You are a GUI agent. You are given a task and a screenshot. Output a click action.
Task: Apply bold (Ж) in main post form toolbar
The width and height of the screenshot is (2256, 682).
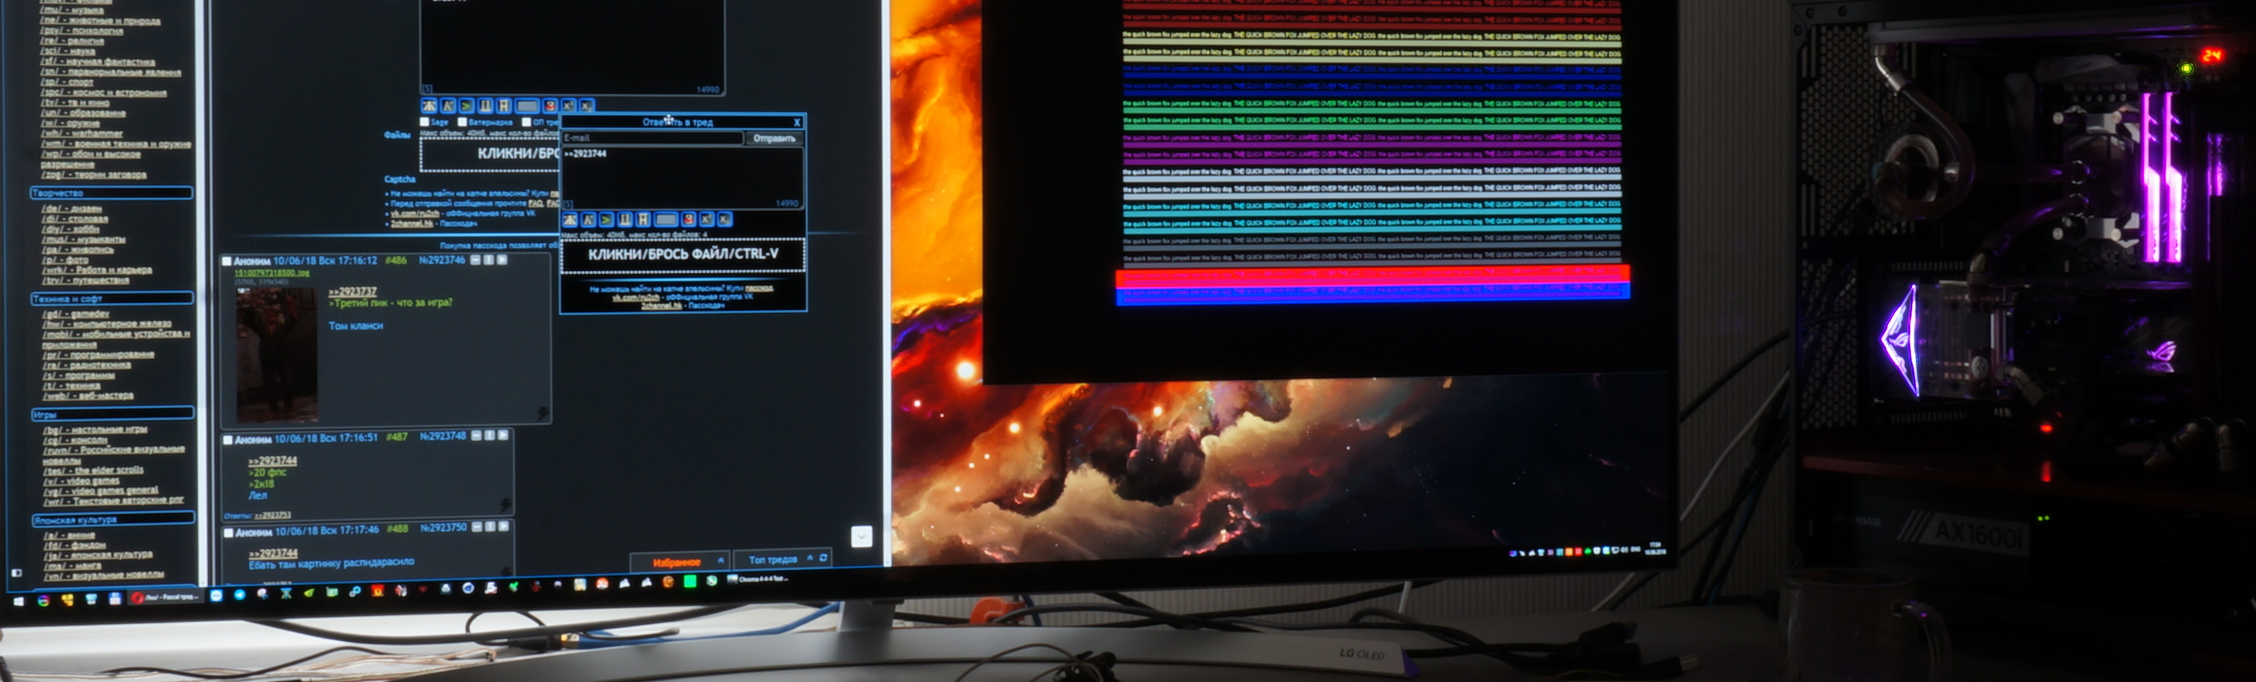[430, 106]
